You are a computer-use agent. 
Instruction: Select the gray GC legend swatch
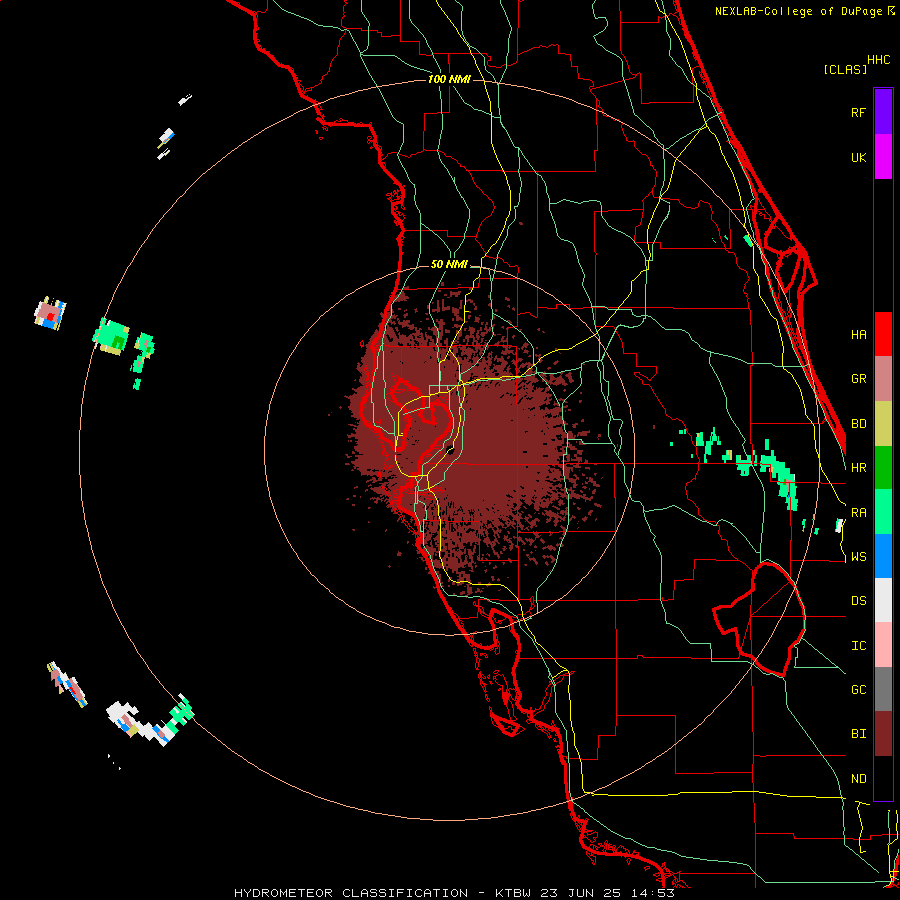[x=883, y=689]
